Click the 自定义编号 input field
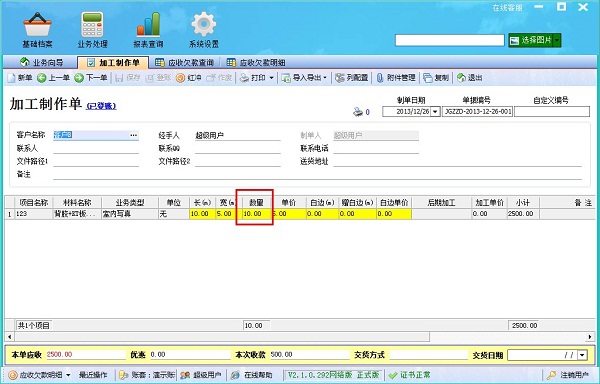The width and height of the screenshot is (600, 384). click(552, 112)
